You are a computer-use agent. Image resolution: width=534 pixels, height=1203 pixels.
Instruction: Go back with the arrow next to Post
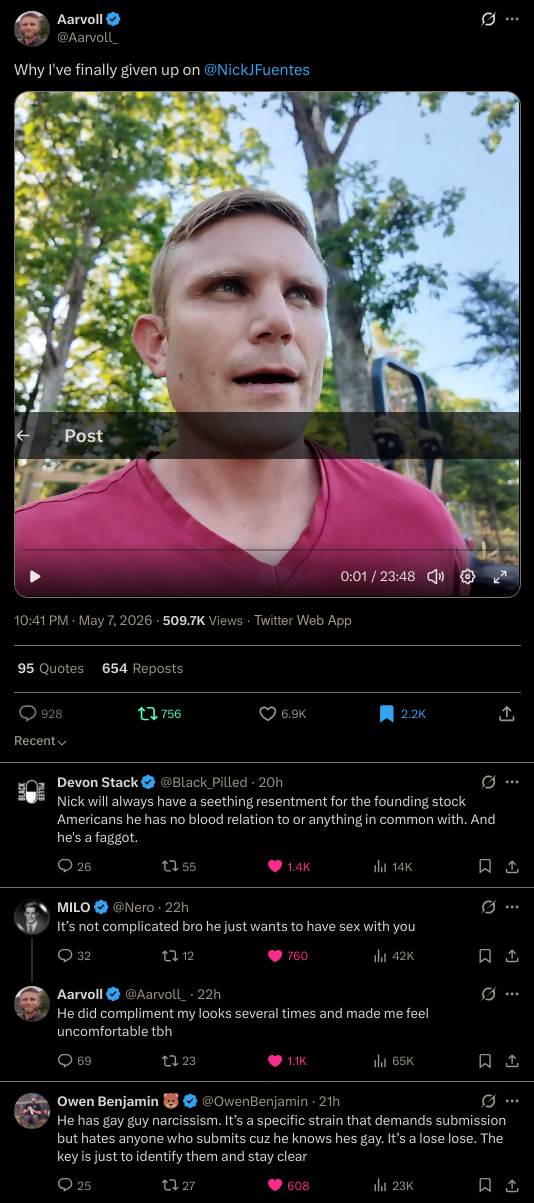point(24,436)
